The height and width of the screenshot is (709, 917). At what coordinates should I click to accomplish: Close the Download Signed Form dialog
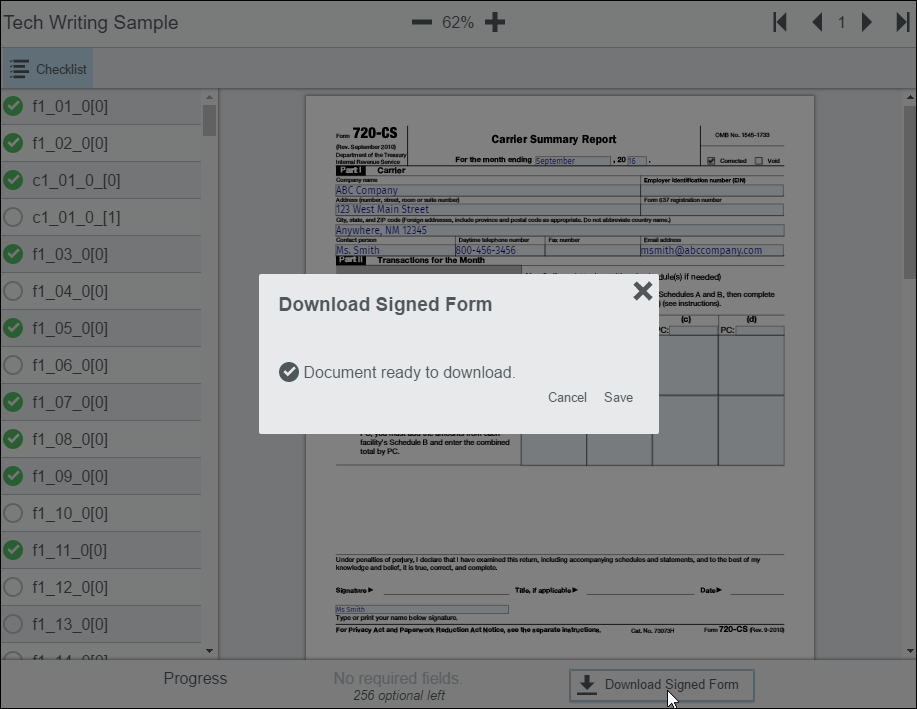click(x=643, y=291)
